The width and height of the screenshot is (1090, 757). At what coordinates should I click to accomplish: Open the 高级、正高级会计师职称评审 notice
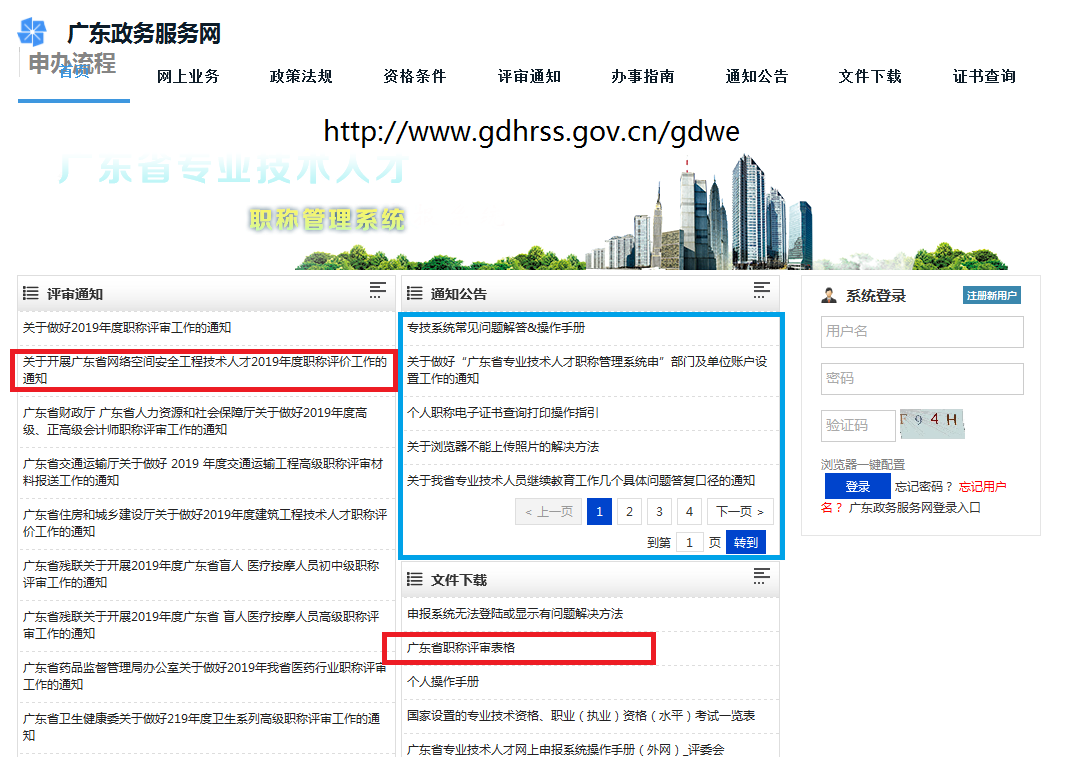(195, 421)
